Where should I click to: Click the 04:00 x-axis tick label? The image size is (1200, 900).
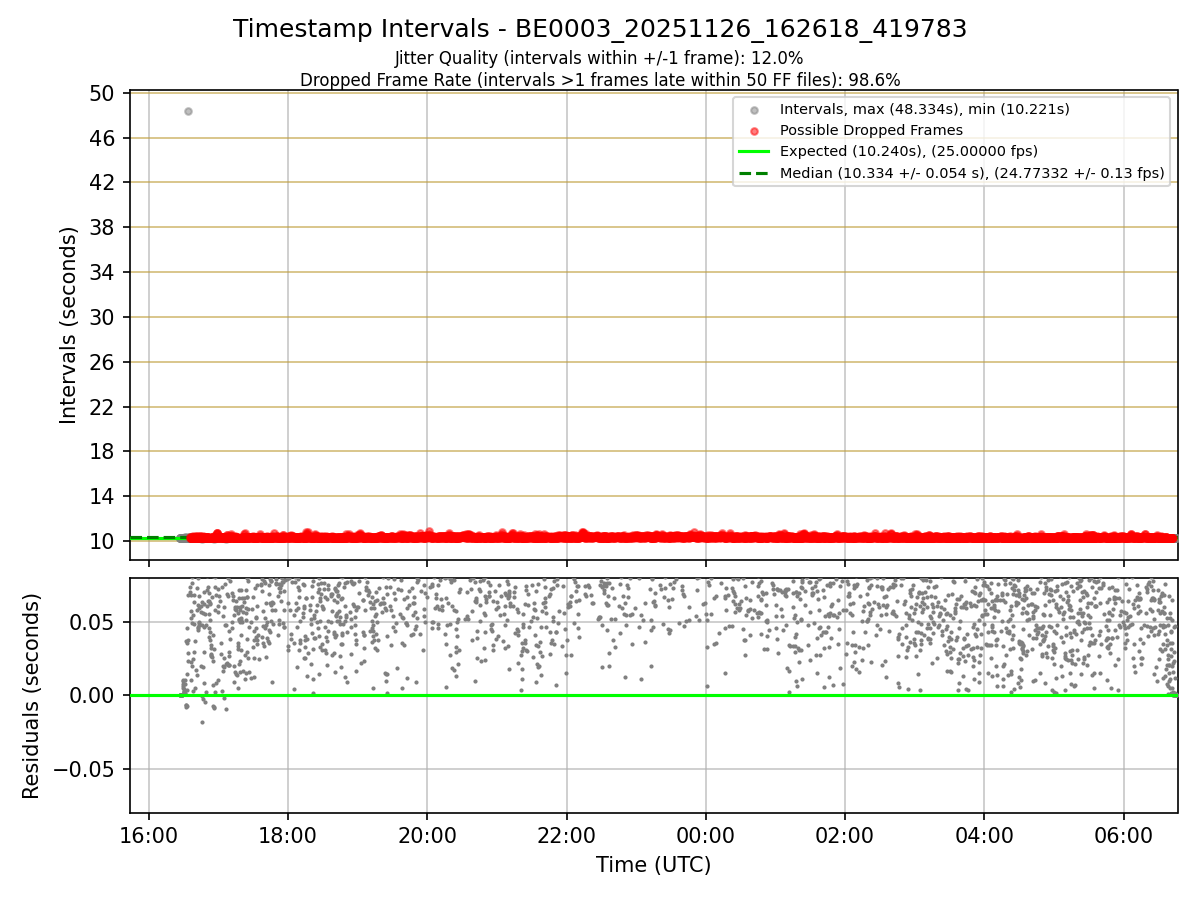pyautogui.click(x=984, y=834)
